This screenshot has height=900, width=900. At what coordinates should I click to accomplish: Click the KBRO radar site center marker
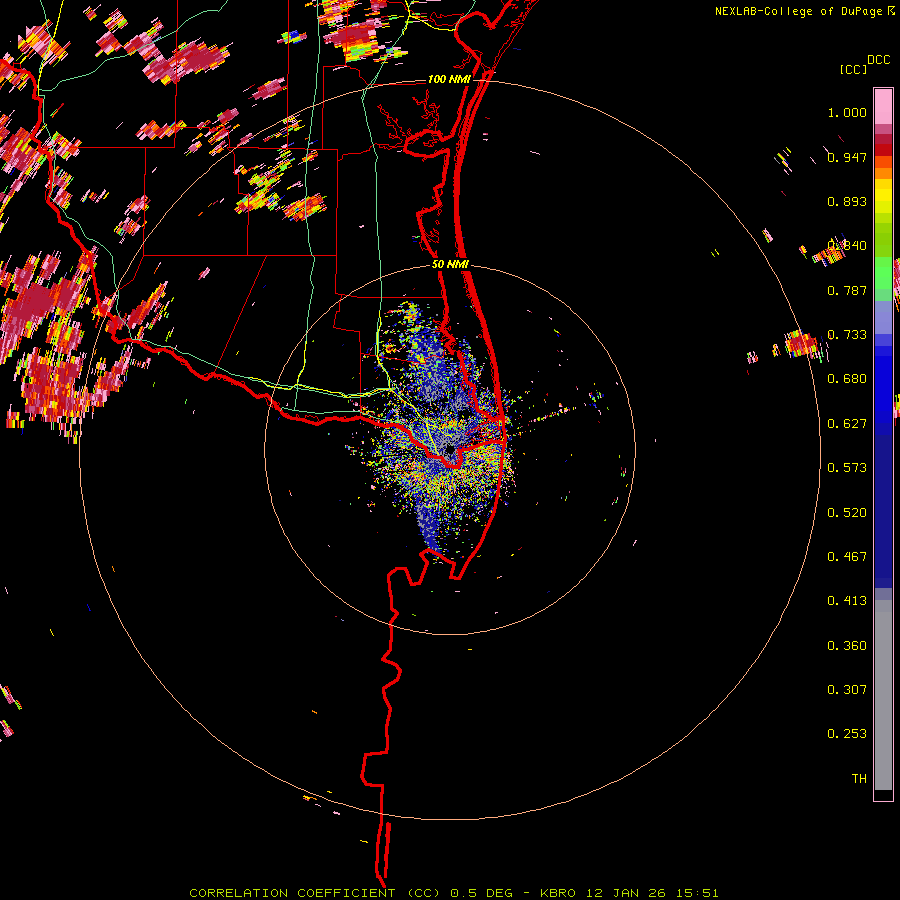pyautogui.click(x=450, y=450)
